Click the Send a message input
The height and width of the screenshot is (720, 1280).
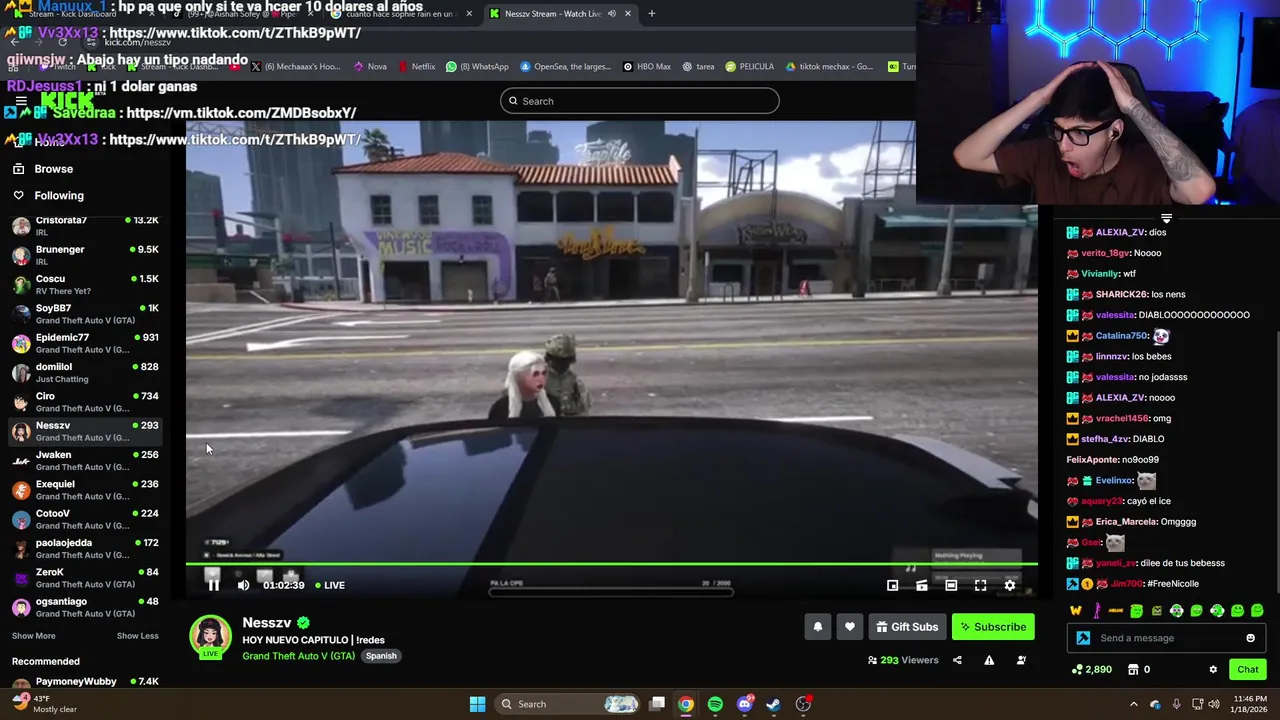tap(1168, 638)
